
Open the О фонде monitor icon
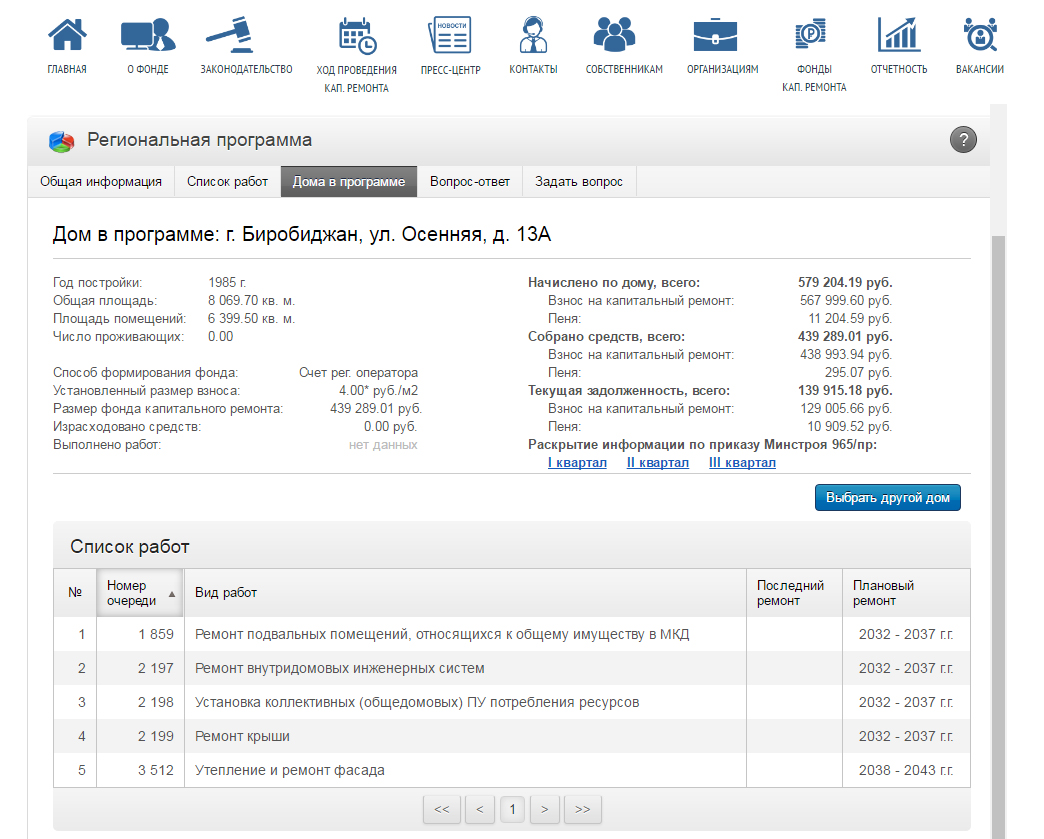click(x=148, y=35)
